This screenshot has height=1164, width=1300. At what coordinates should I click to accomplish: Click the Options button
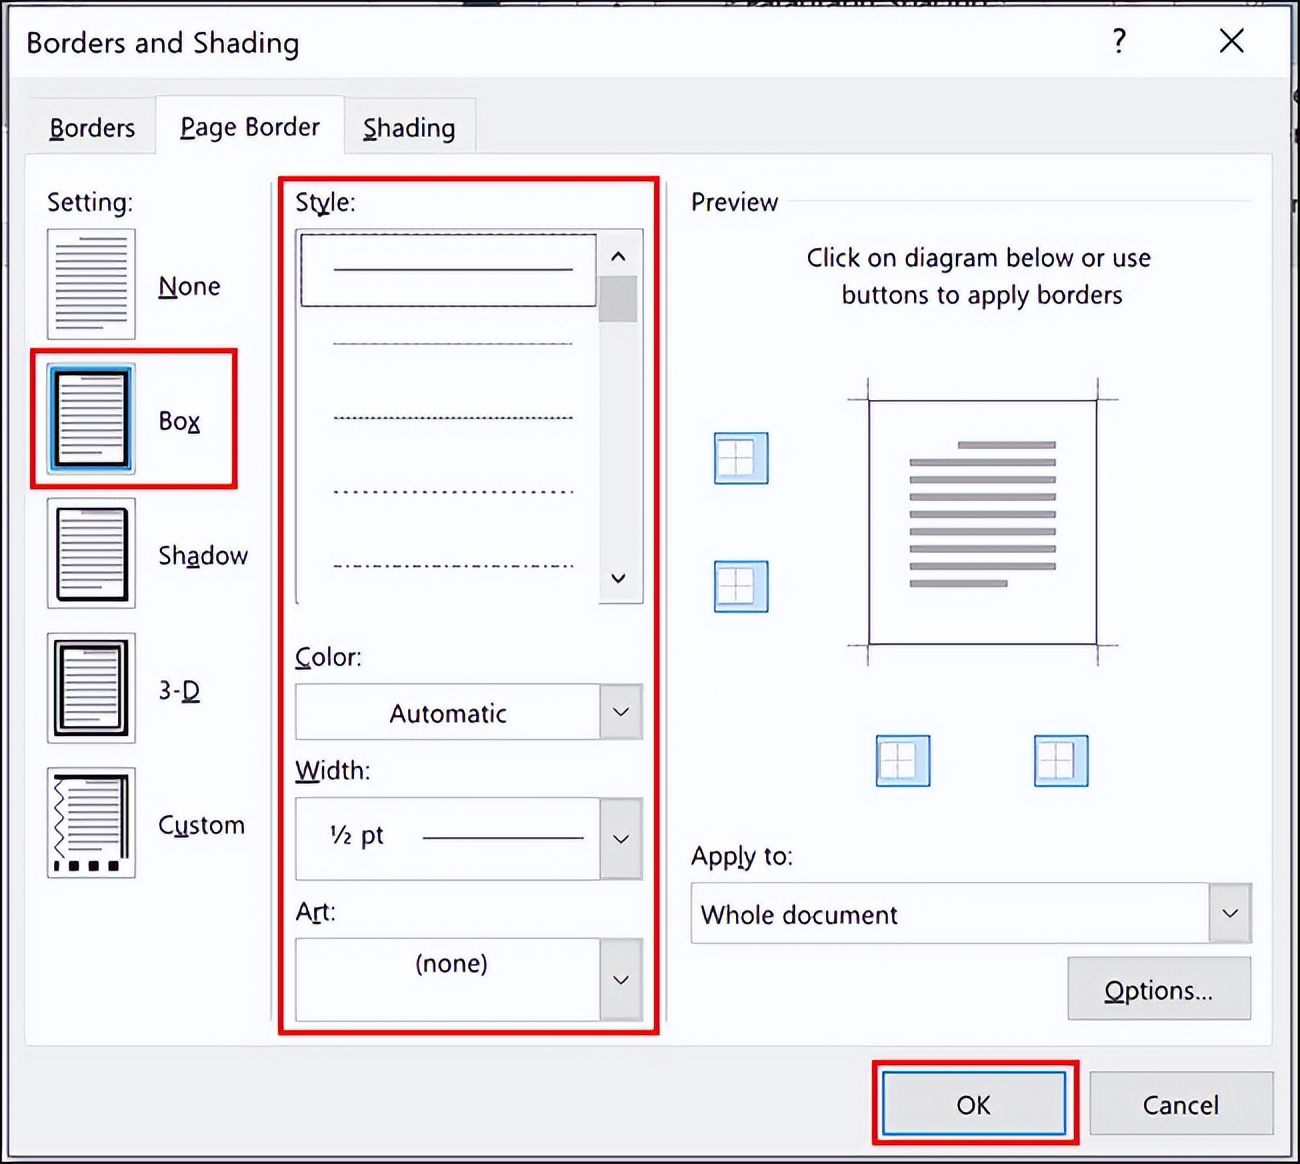[x=1158, y=989]
